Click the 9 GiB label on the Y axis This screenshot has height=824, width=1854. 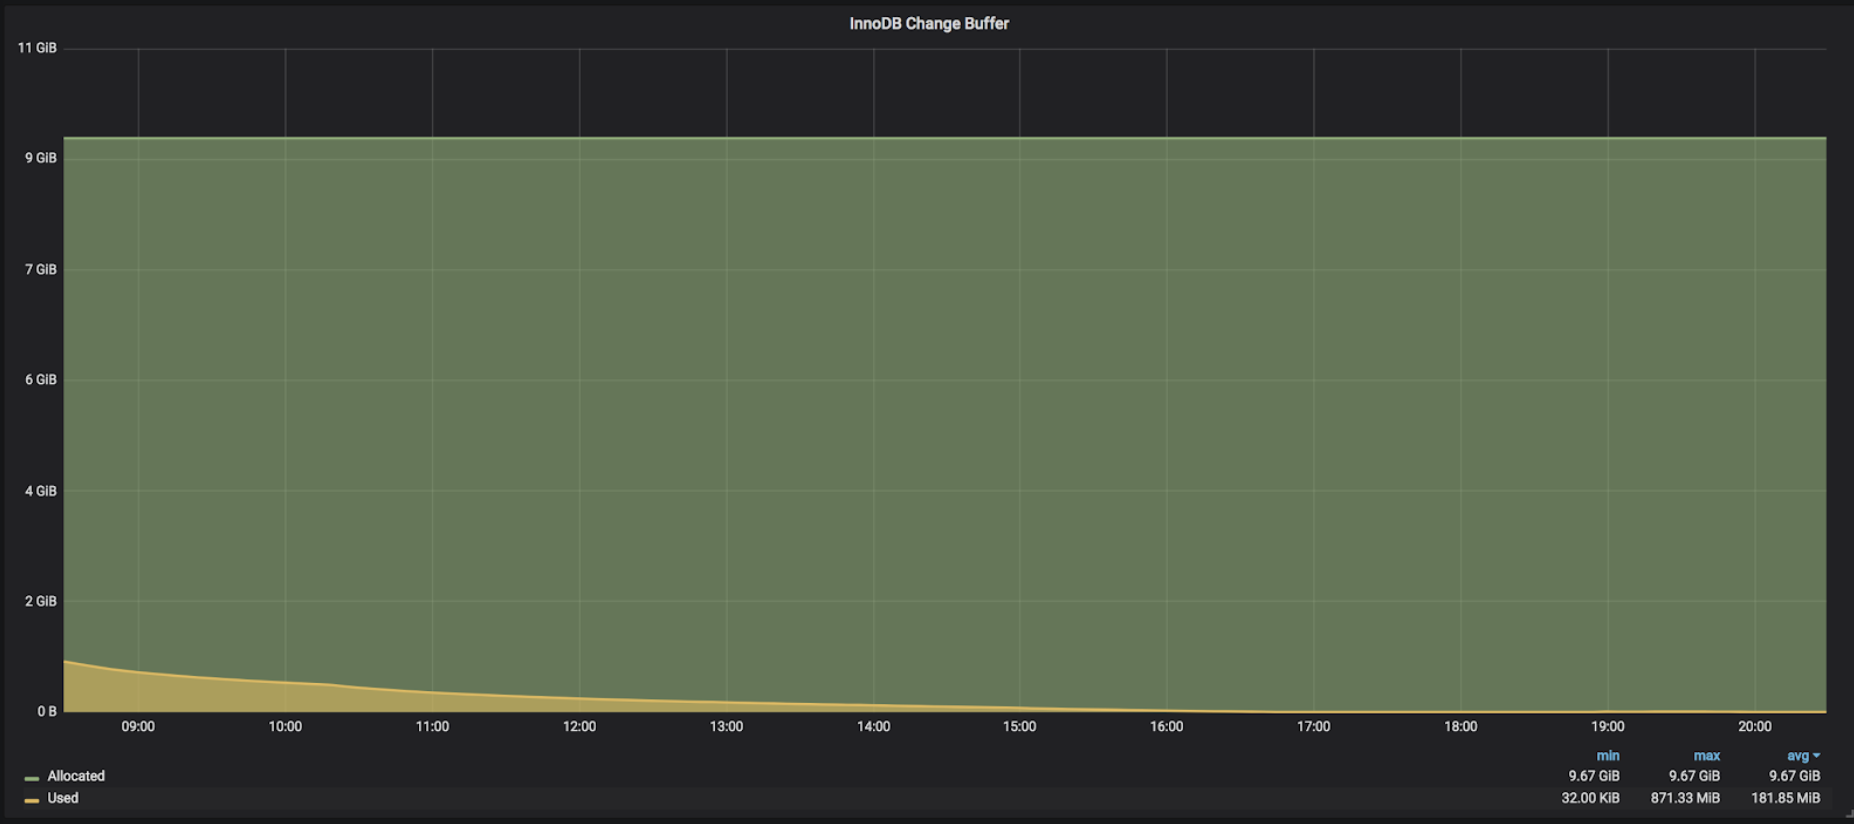click(40, 158)
